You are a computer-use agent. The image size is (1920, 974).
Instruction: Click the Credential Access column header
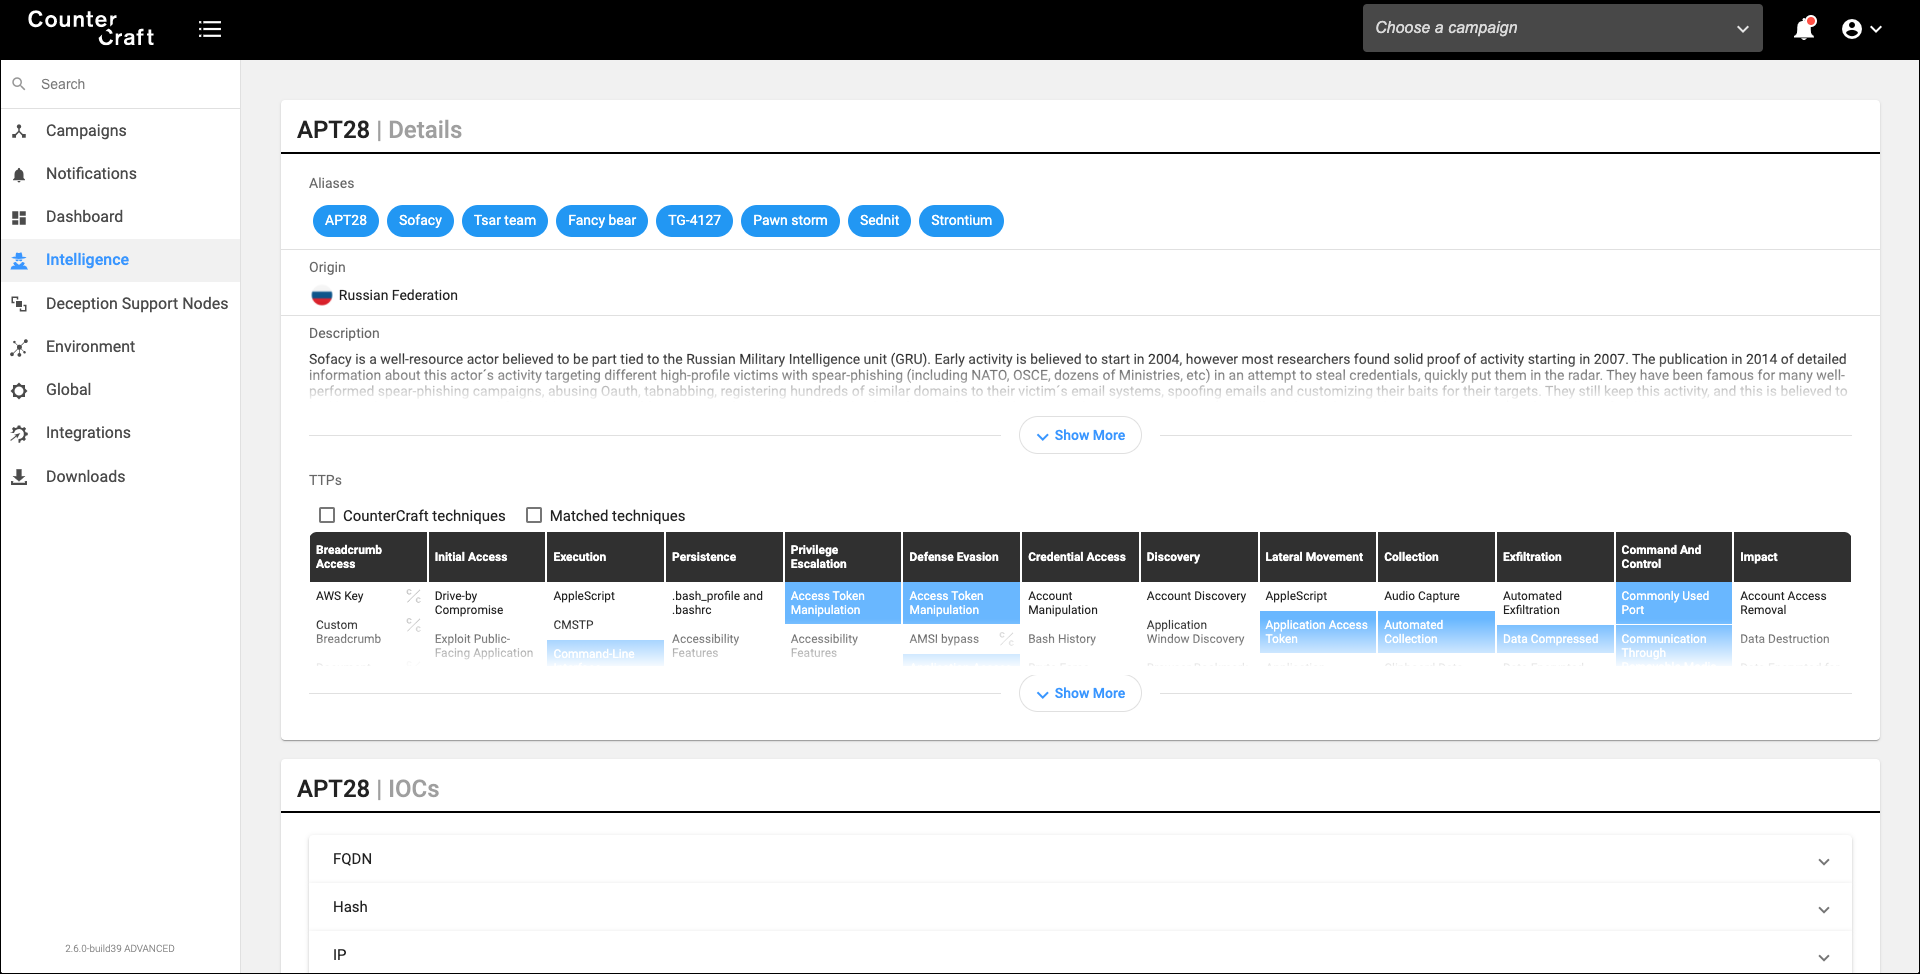pos(1080,557)
